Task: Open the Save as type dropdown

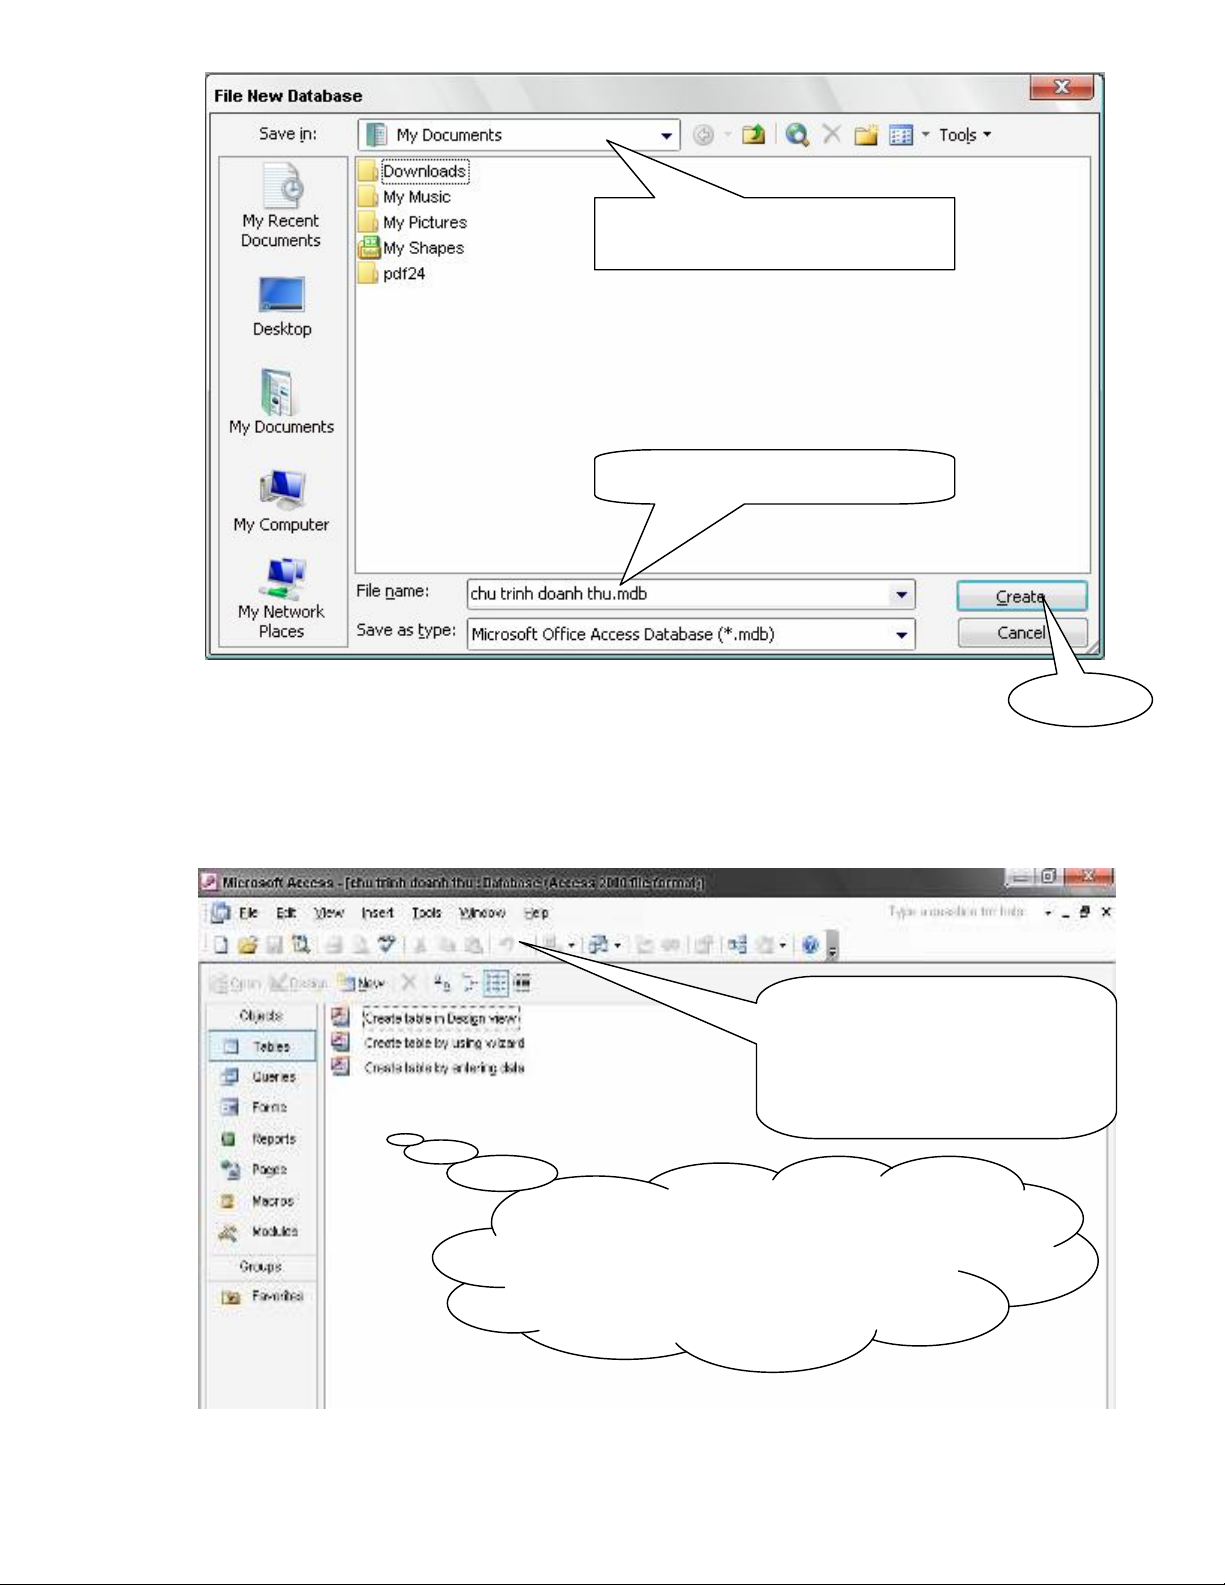Action: [x=901, y=635]
